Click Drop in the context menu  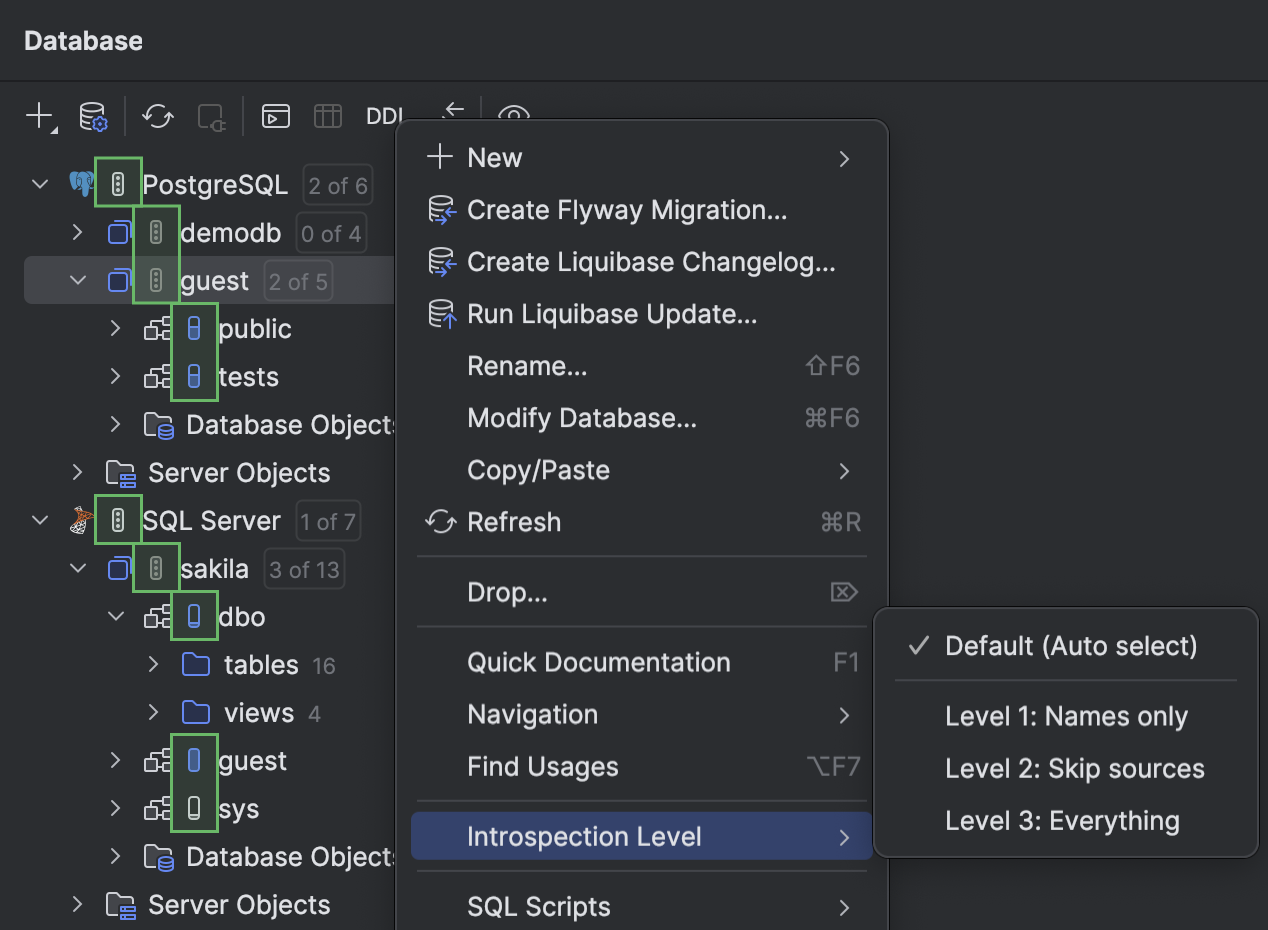507,592
